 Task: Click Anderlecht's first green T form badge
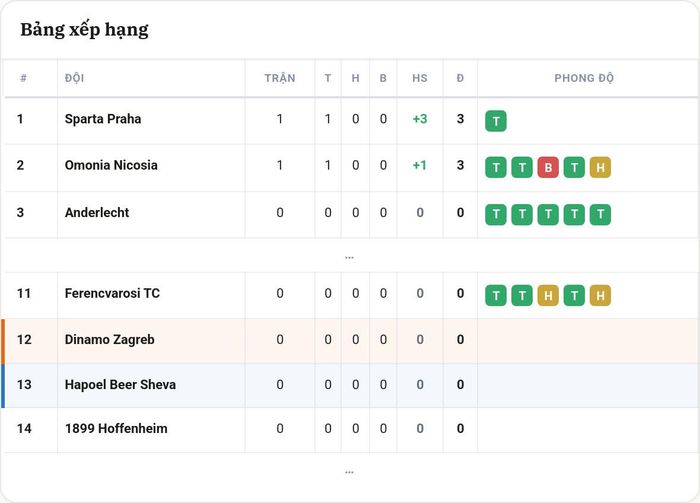(x=496, y=214)
